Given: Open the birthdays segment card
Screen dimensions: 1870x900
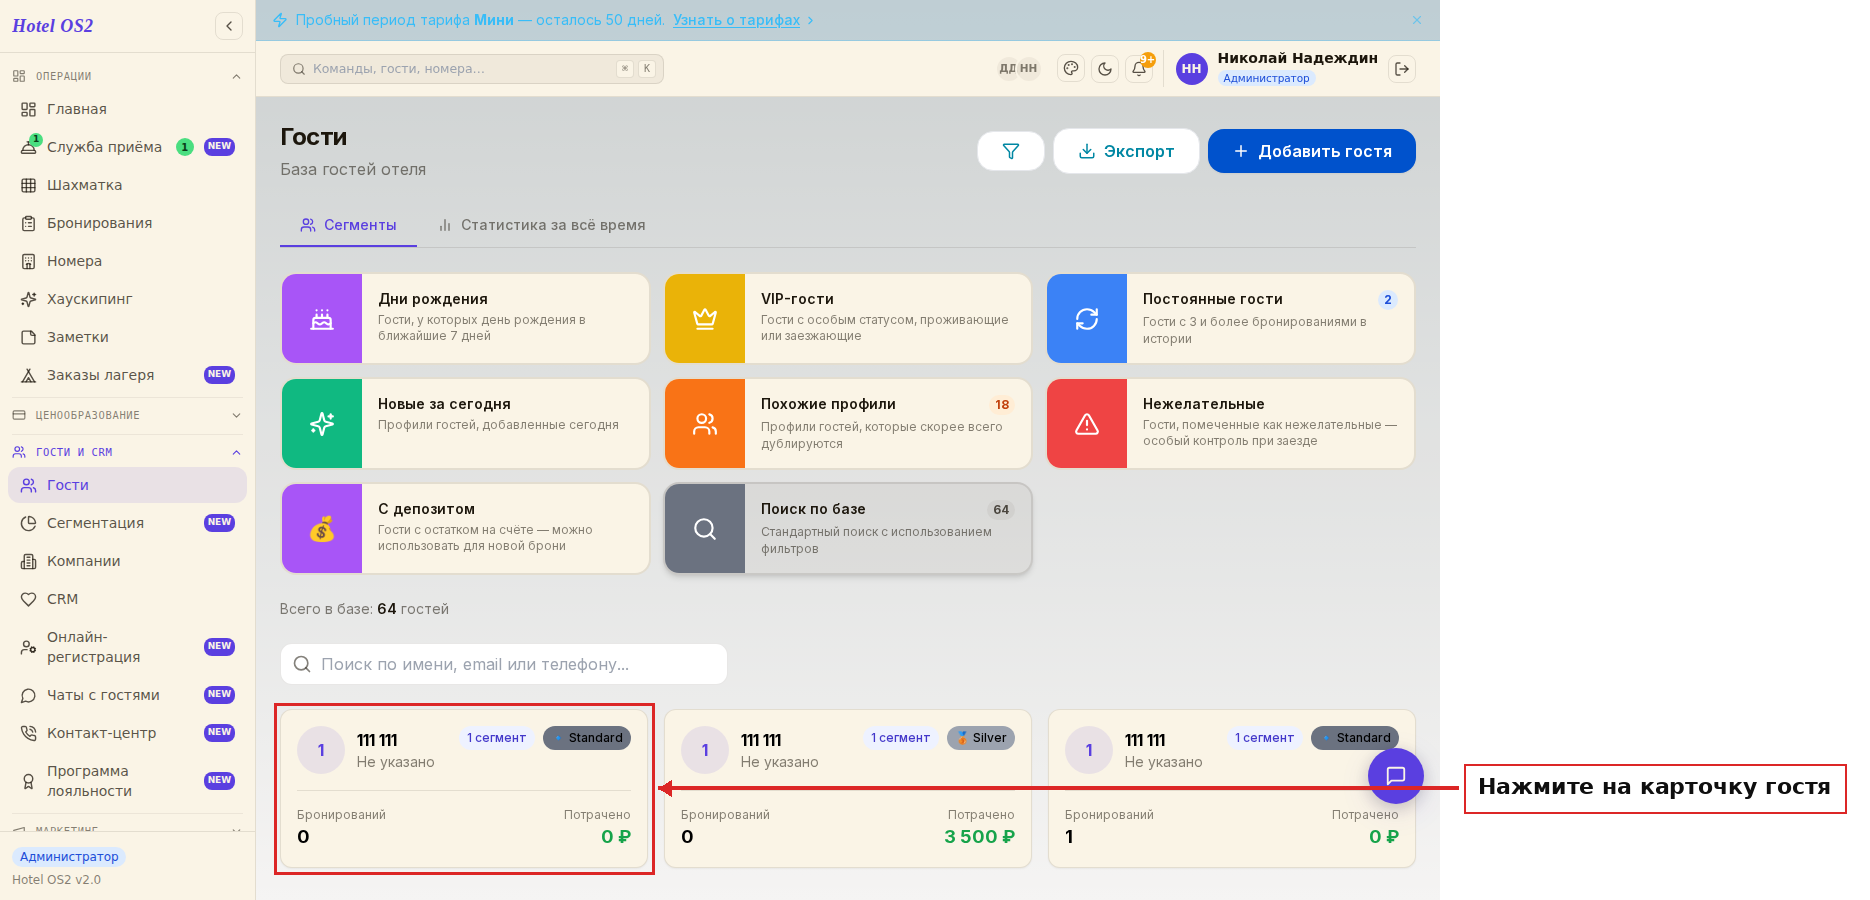Looking at the screenshot, I should click(466, 318).
